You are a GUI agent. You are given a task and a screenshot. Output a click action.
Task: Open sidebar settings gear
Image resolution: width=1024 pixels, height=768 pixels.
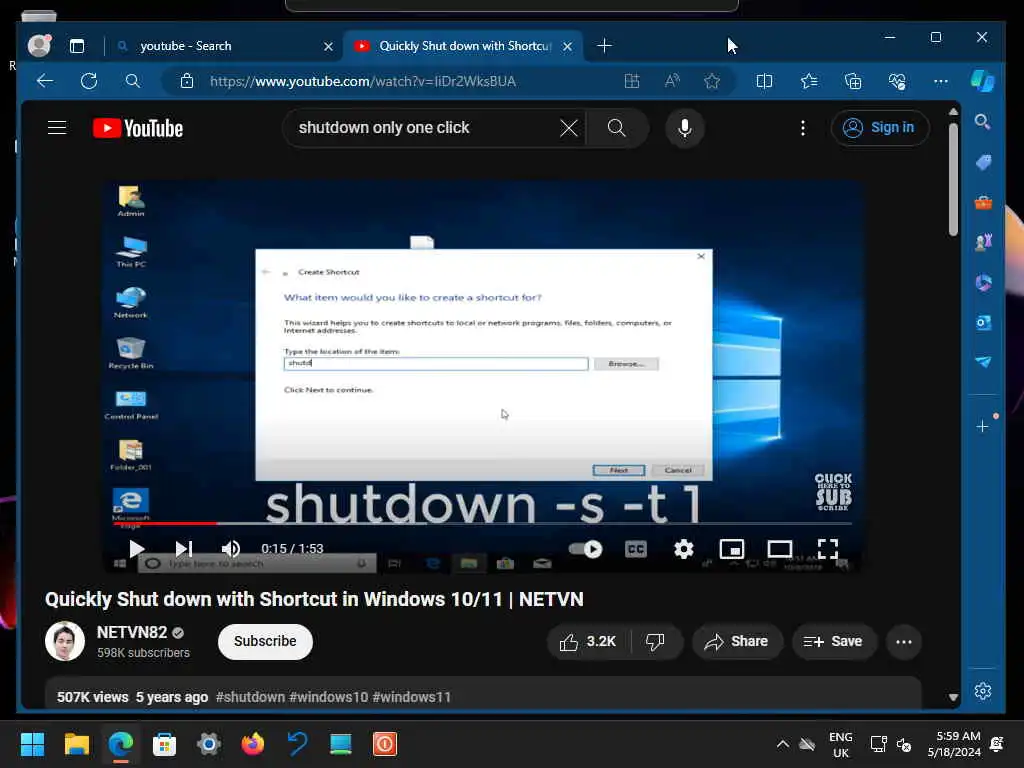[983, 691]
